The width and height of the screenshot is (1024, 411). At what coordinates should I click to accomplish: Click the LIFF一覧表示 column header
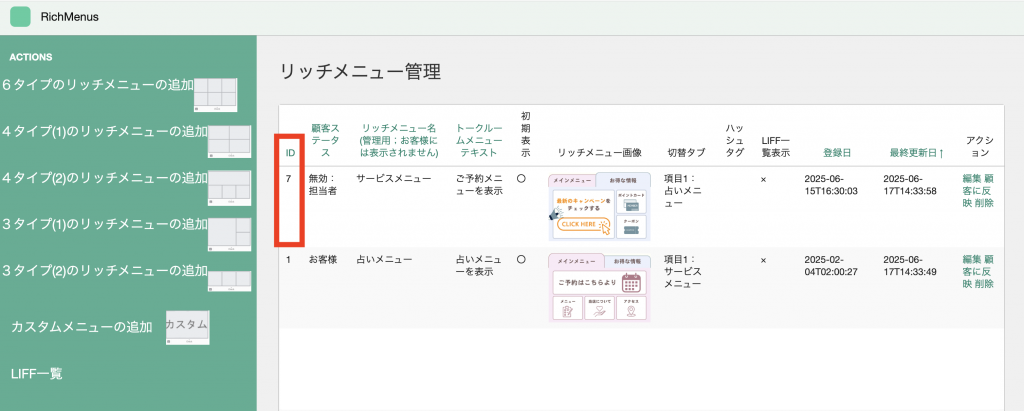pos(775,146)
